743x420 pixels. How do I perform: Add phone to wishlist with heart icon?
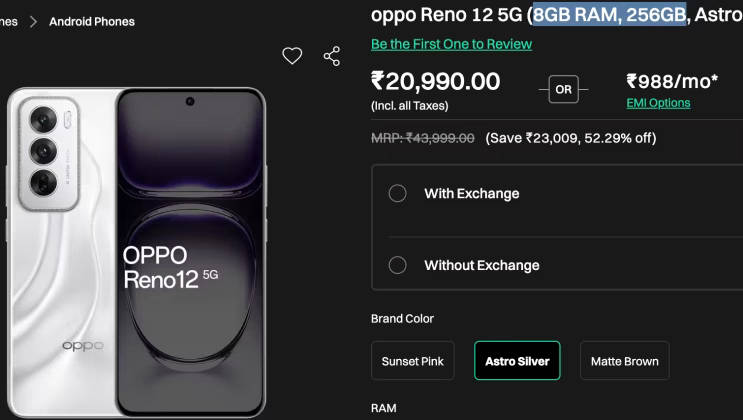point(292,56)
